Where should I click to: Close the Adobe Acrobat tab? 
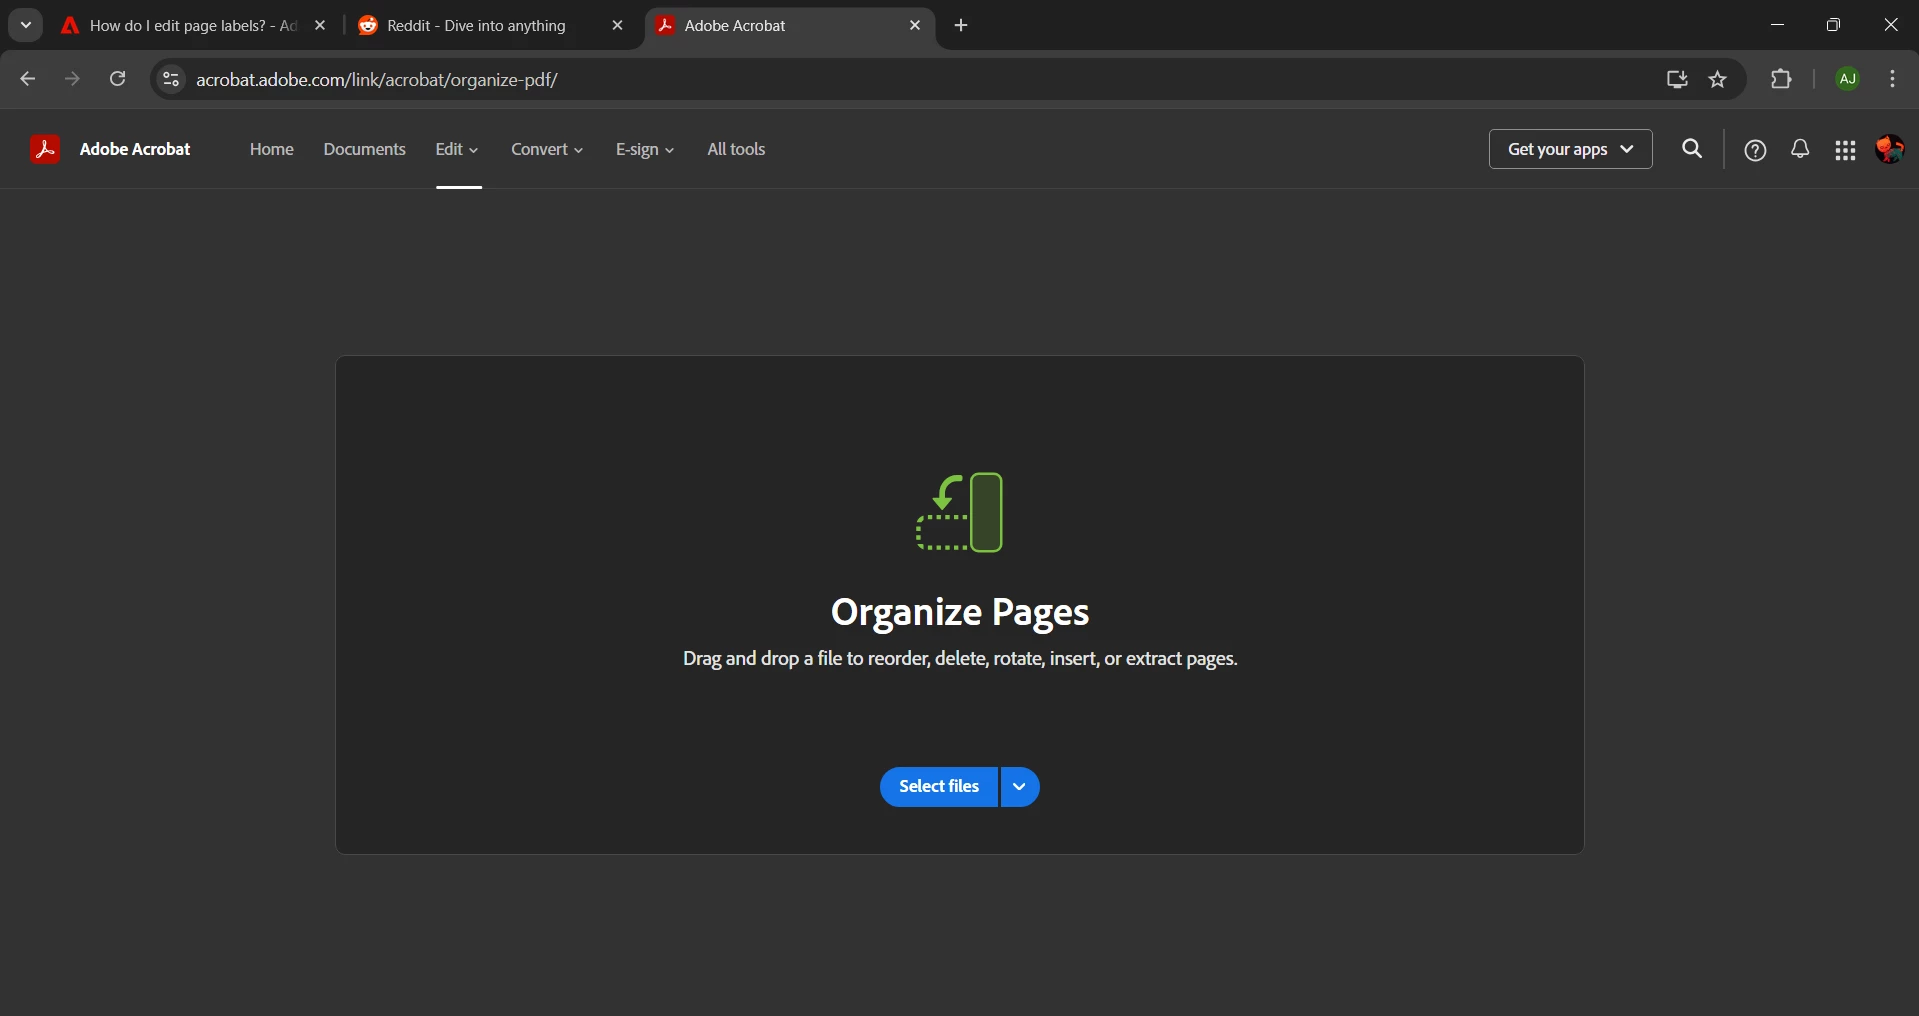[915, 26]
